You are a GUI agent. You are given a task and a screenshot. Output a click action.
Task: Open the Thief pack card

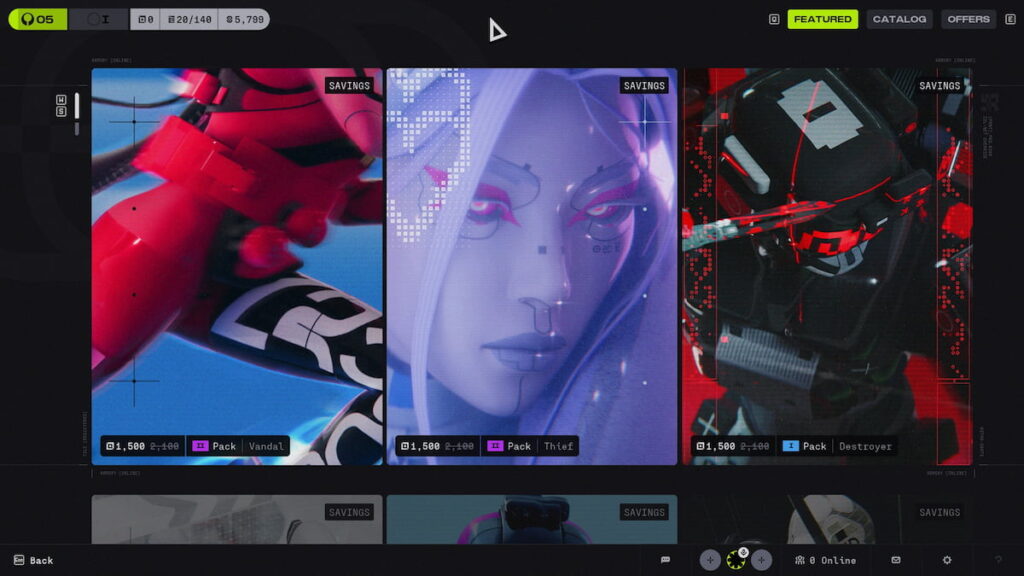click(x=532, y=266)
